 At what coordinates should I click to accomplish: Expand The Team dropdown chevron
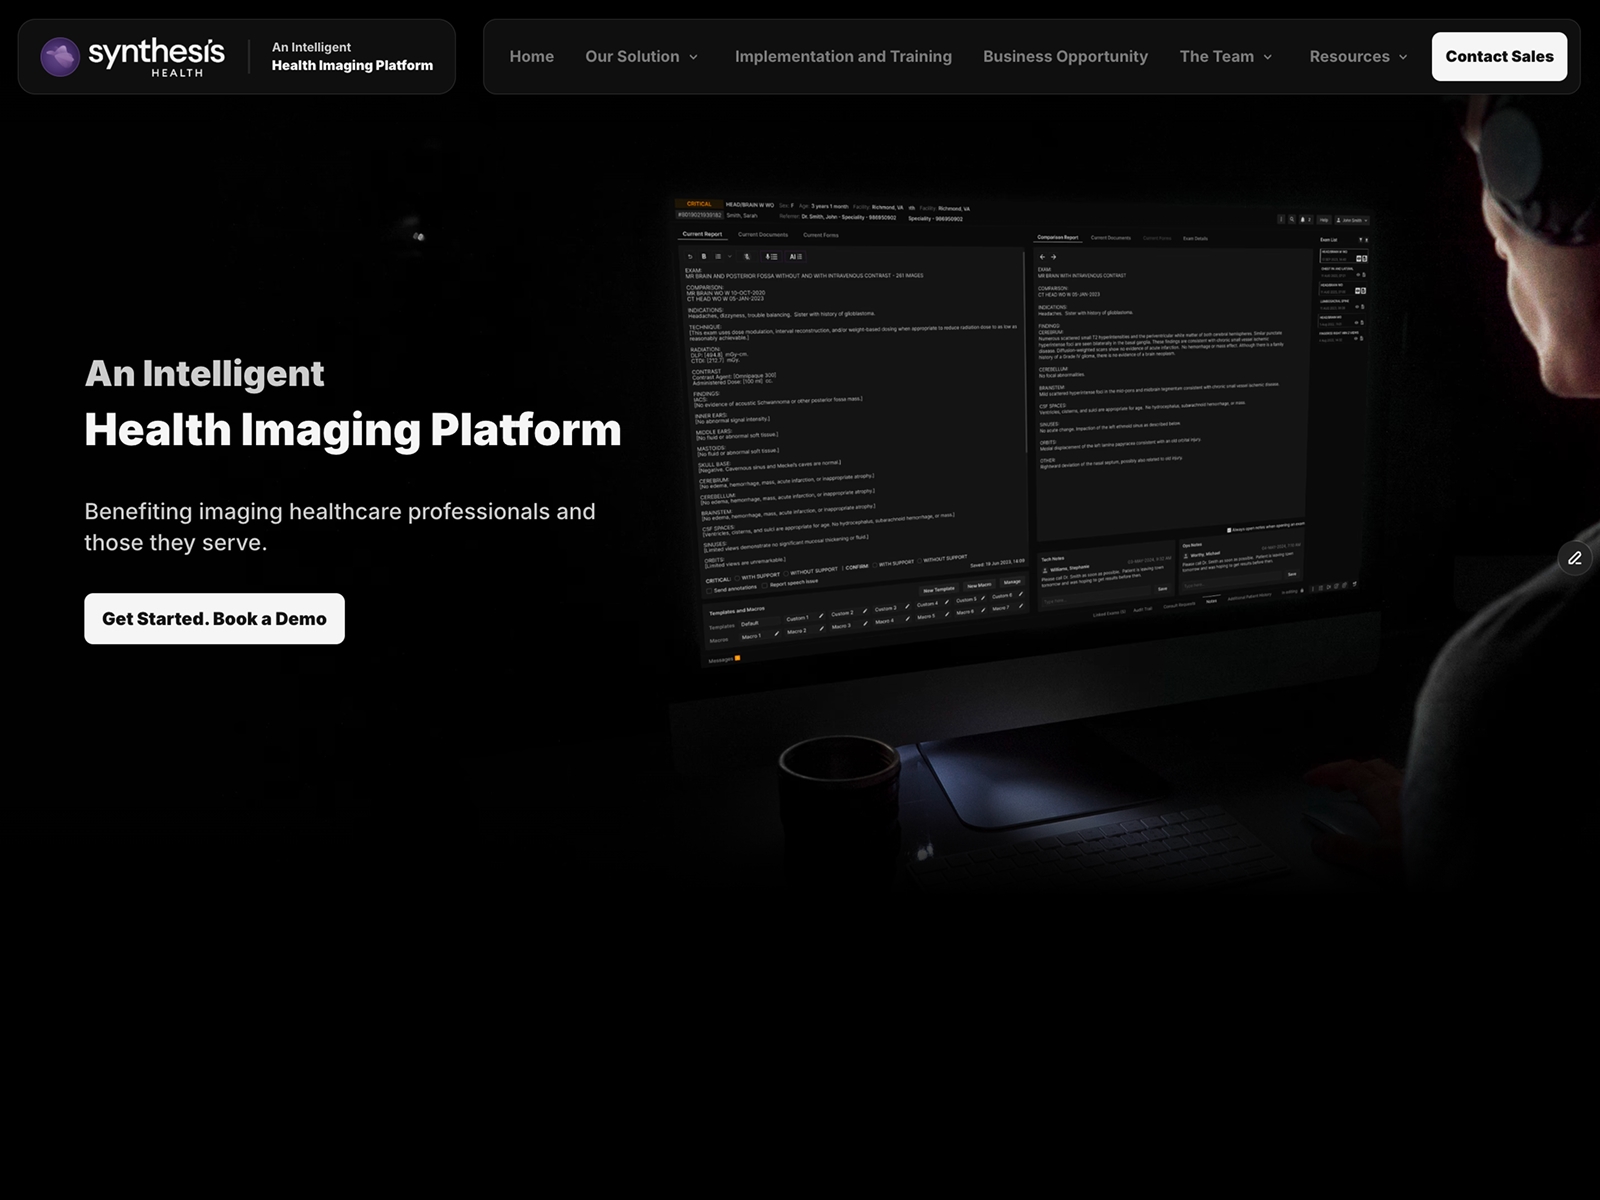tap(1268, 57)
